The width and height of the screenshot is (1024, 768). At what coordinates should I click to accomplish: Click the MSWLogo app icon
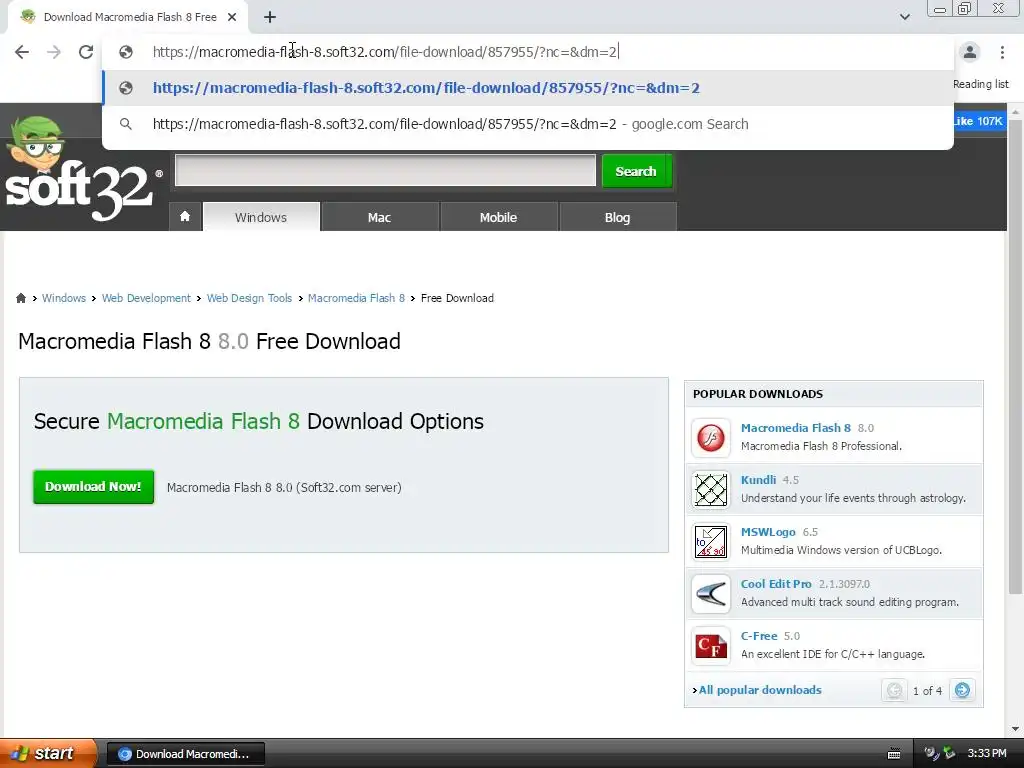pos(711,541)
